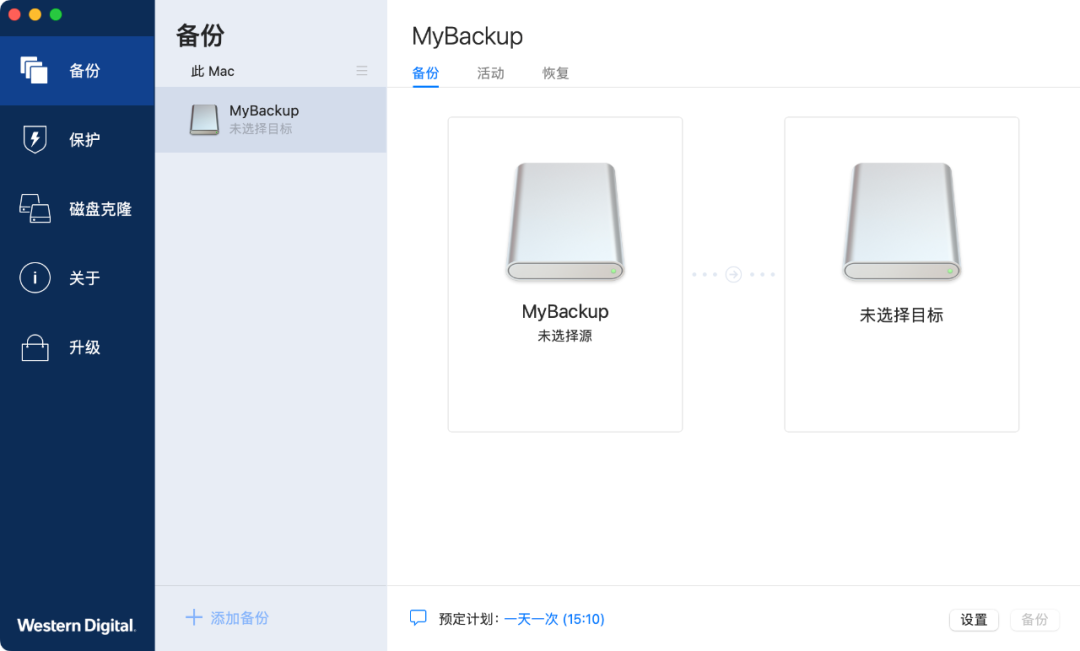Click the yellow minimize window button

tap(35, 14)
